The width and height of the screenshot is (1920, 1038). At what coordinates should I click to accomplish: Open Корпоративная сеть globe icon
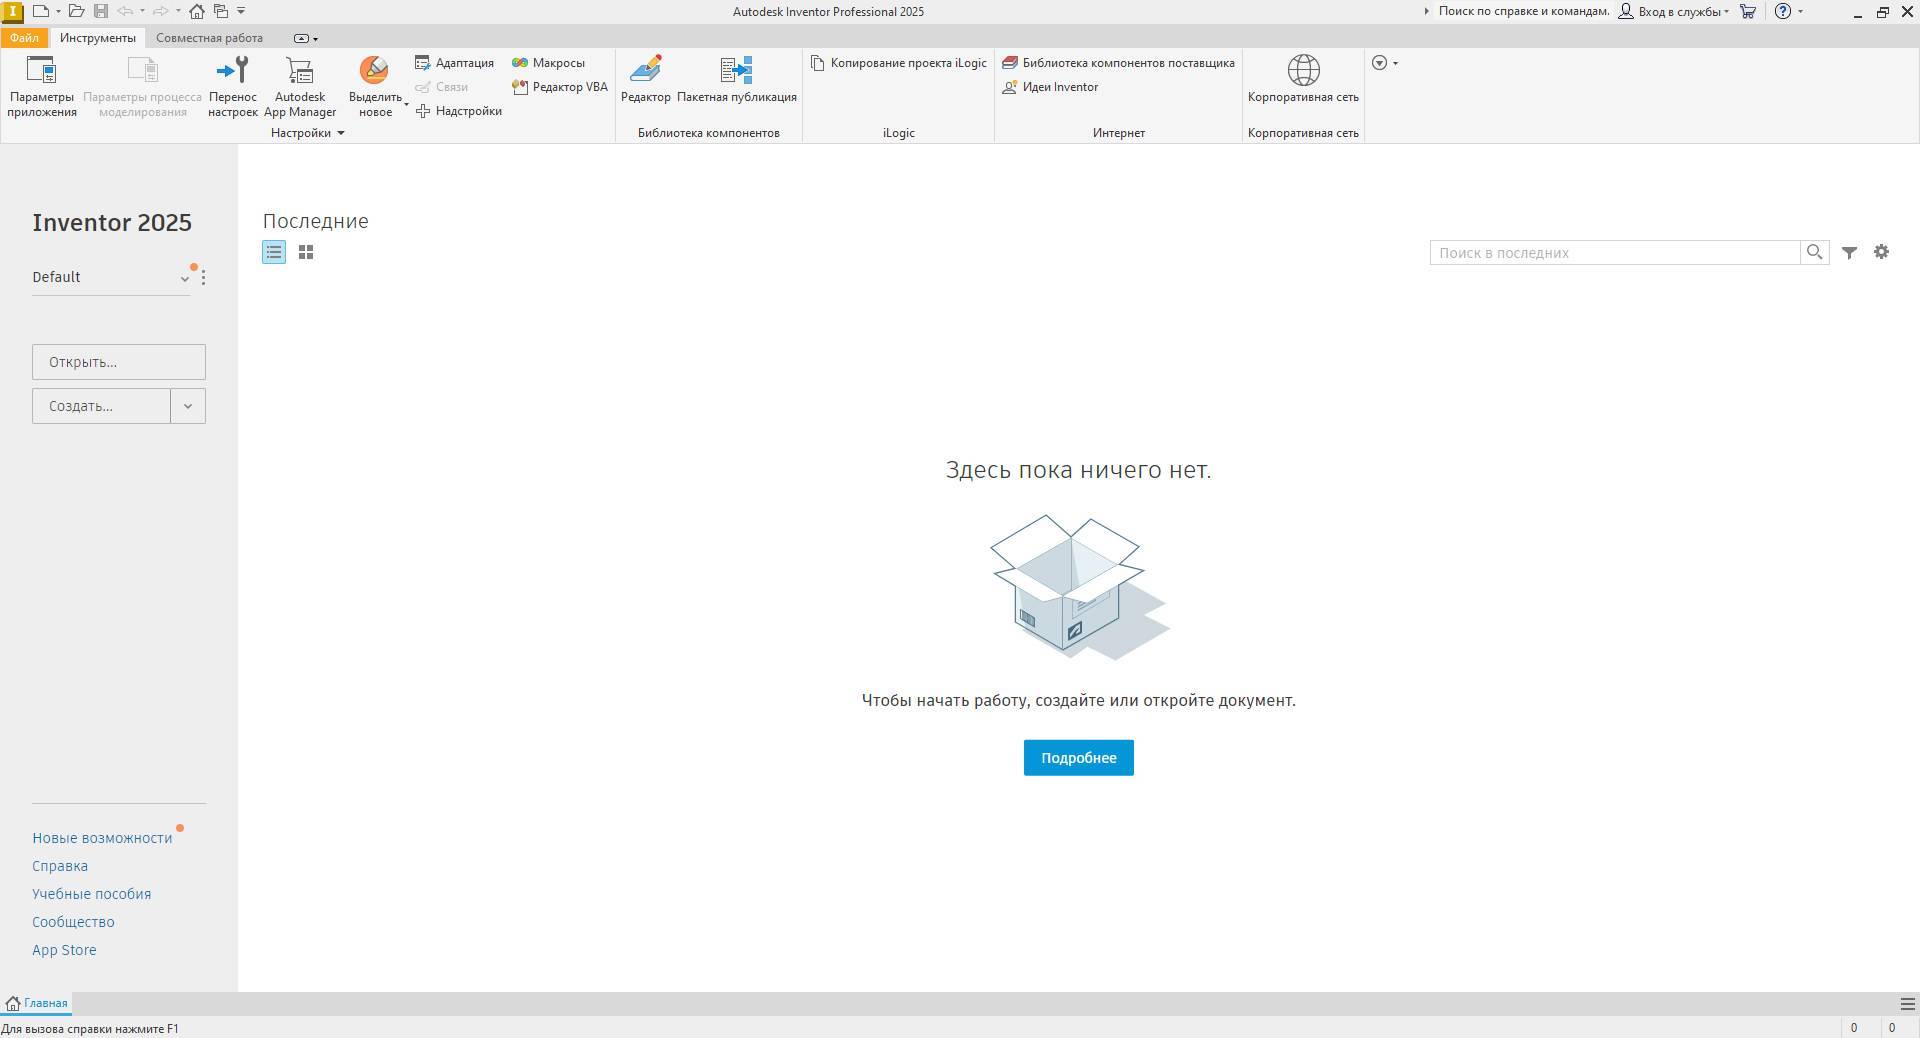coord(1303,71)
